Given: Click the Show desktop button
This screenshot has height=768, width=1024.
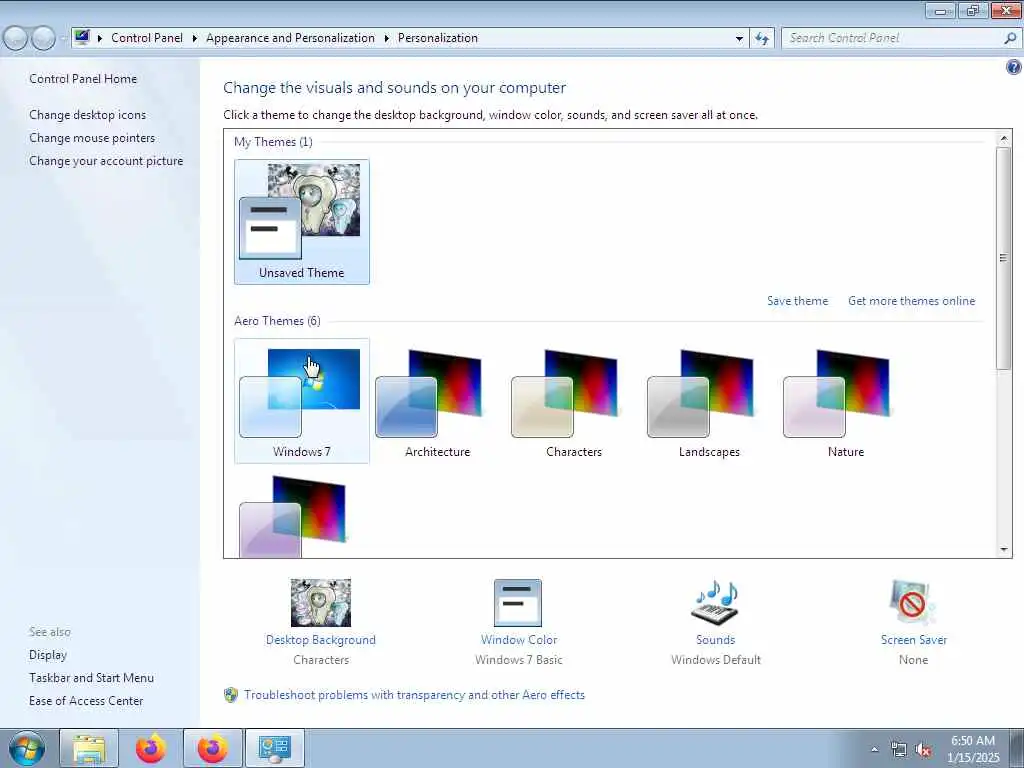Looking at the screenshot, I should [x=1016, y=749].
